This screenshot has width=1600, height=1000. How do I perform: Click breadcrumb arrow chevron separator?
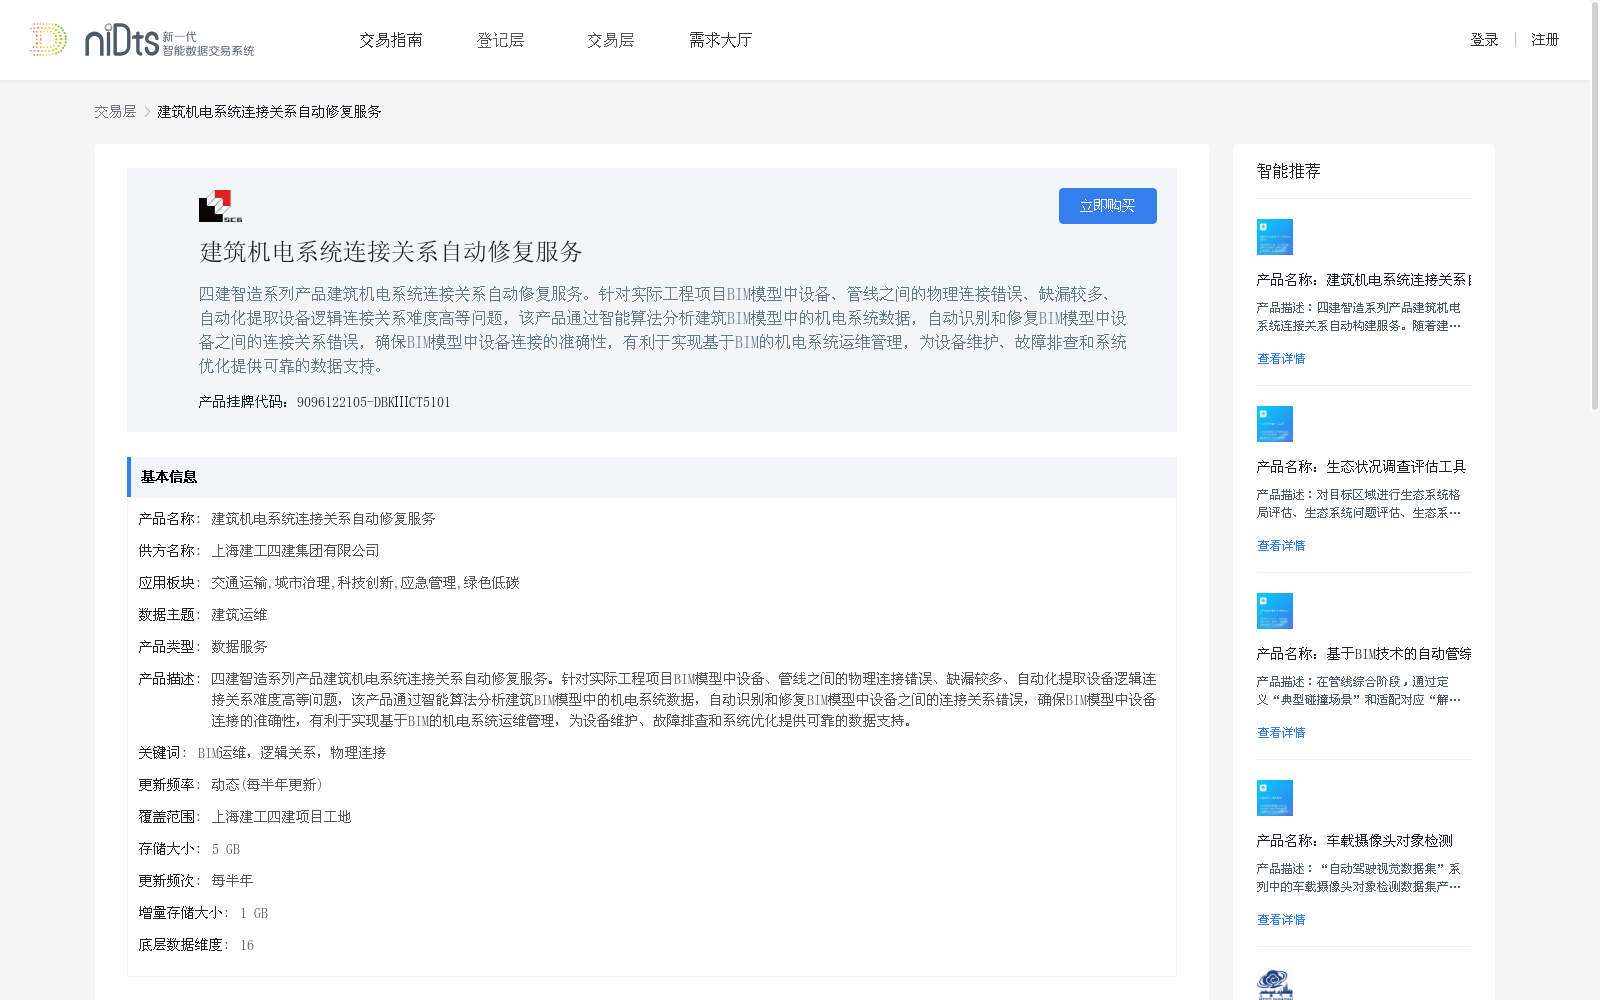[147, 112]
